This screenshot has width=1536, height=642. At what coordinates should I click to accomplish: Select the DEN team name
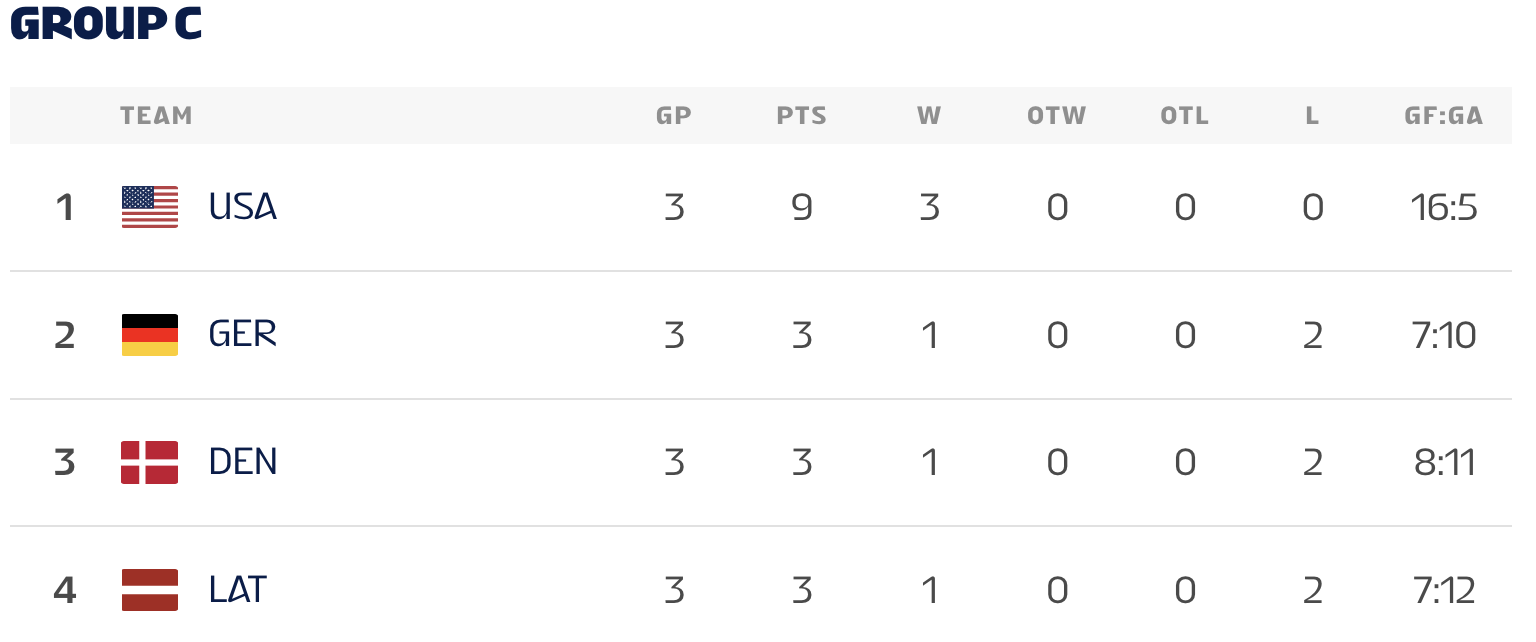[x=243, y=462]
